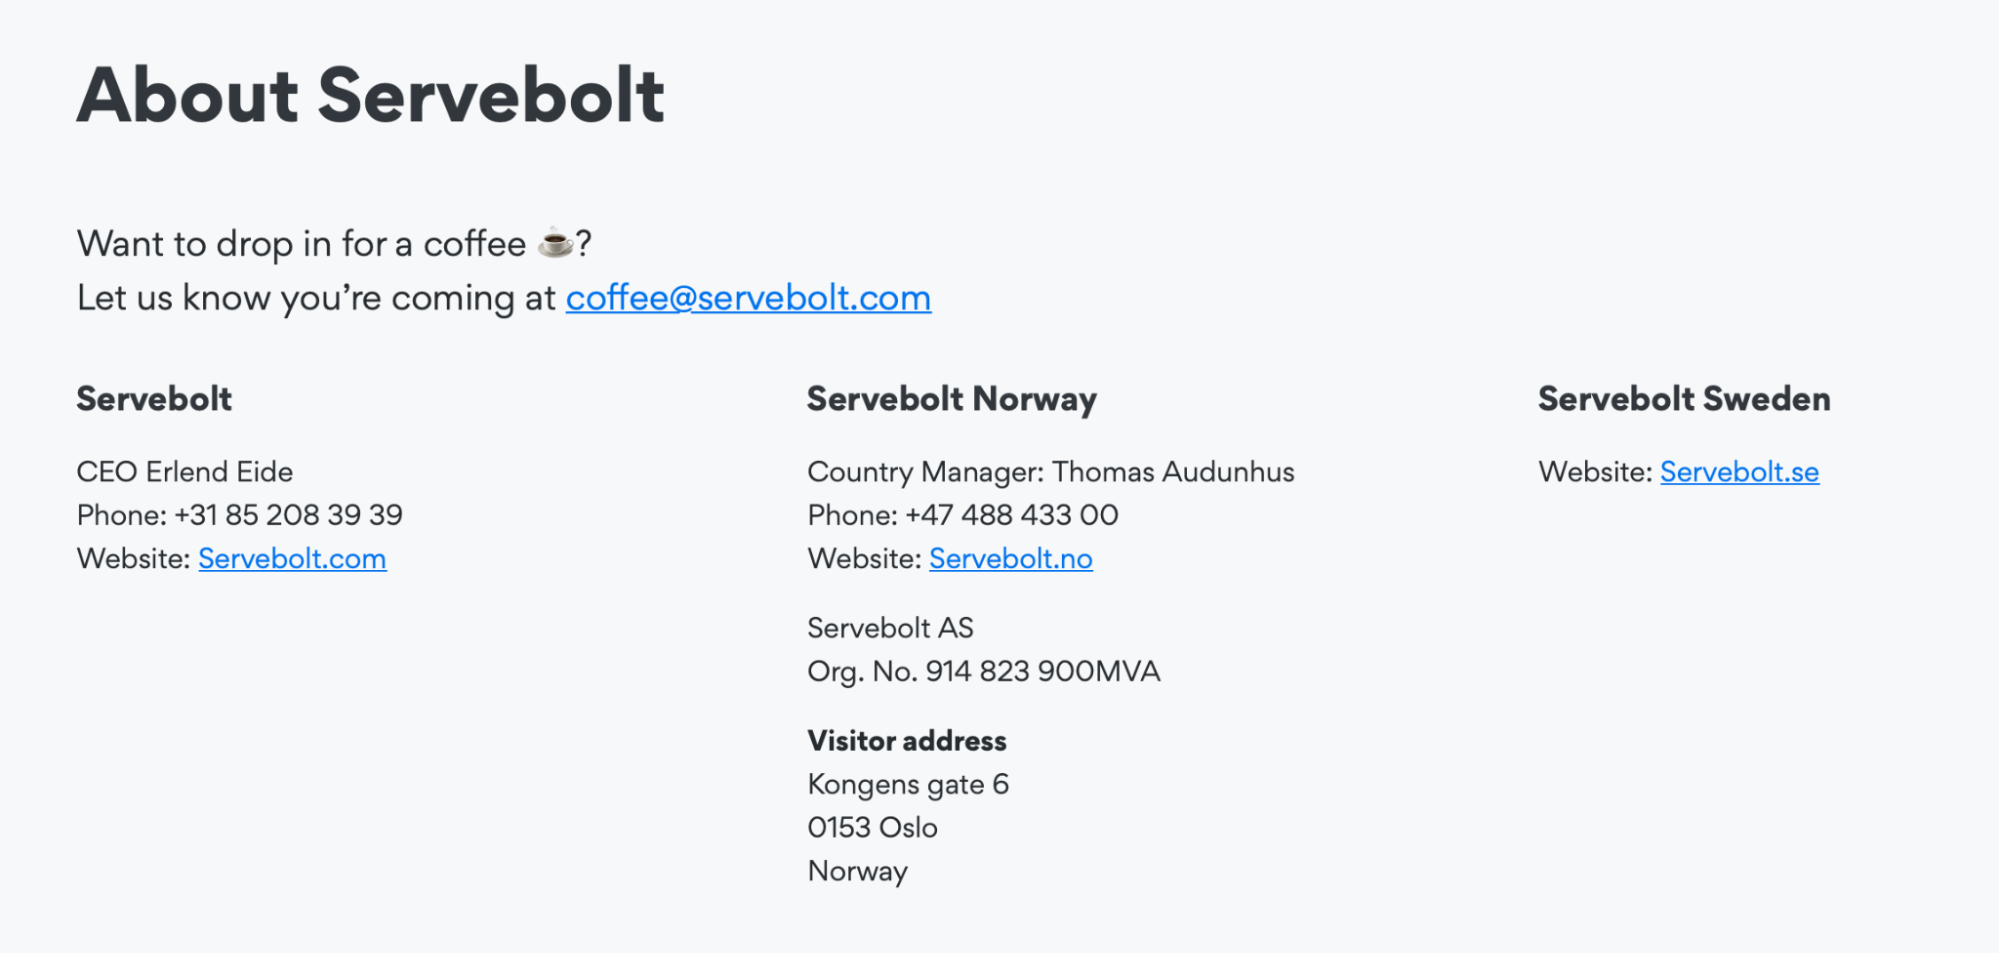
Task: Follow the Servebolt.se website link
Action: [x=1739, y=472]
